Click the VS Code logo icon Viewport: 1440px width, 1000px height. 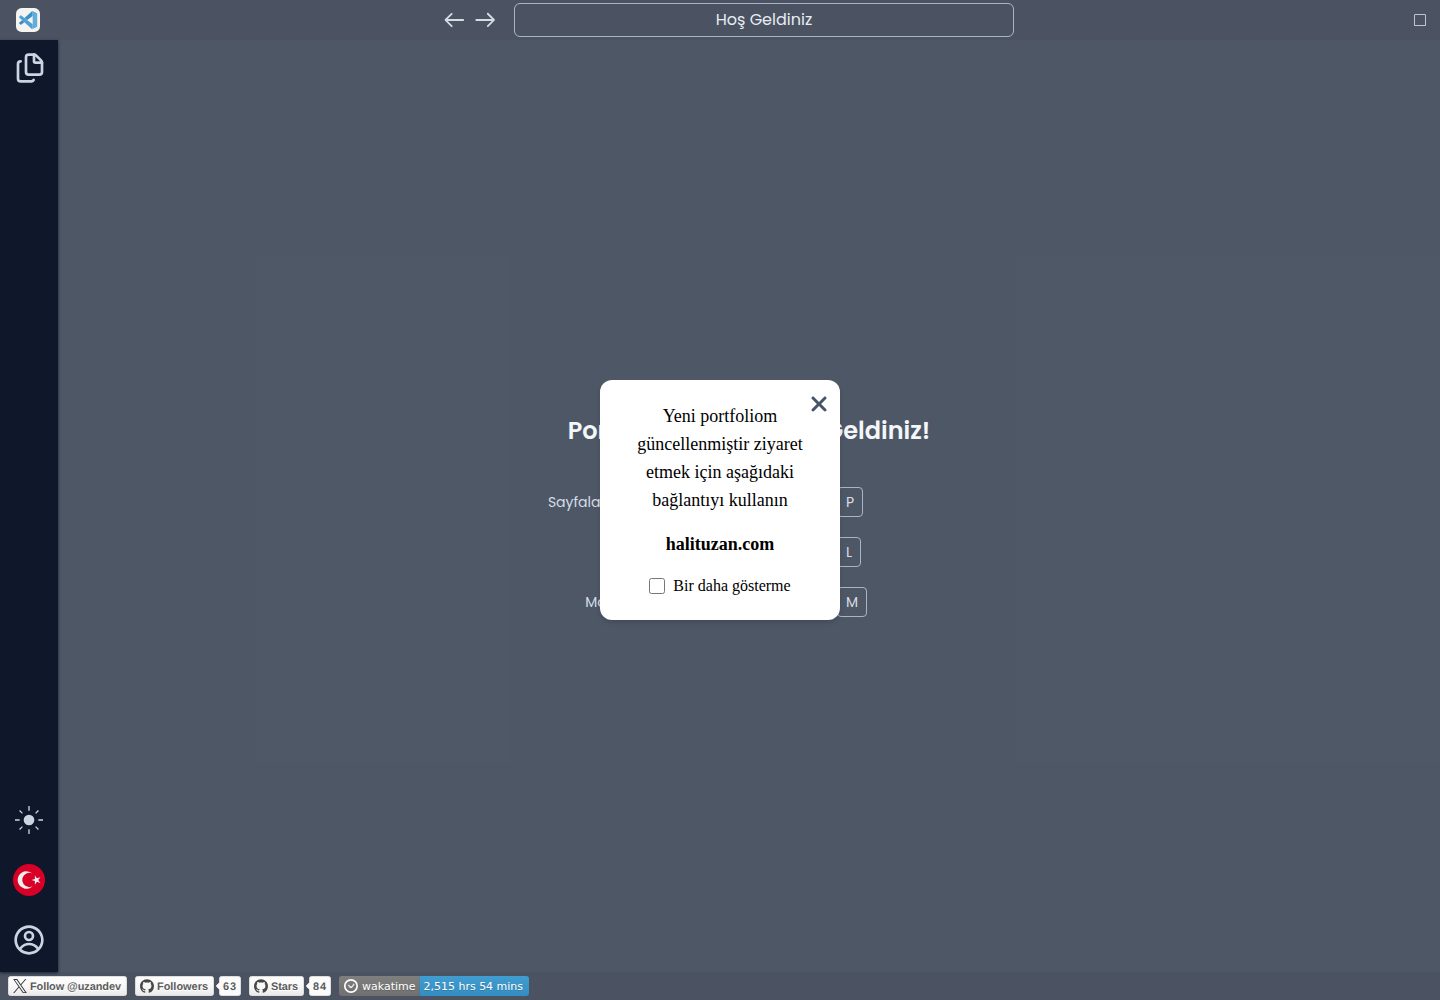(28, 19)
